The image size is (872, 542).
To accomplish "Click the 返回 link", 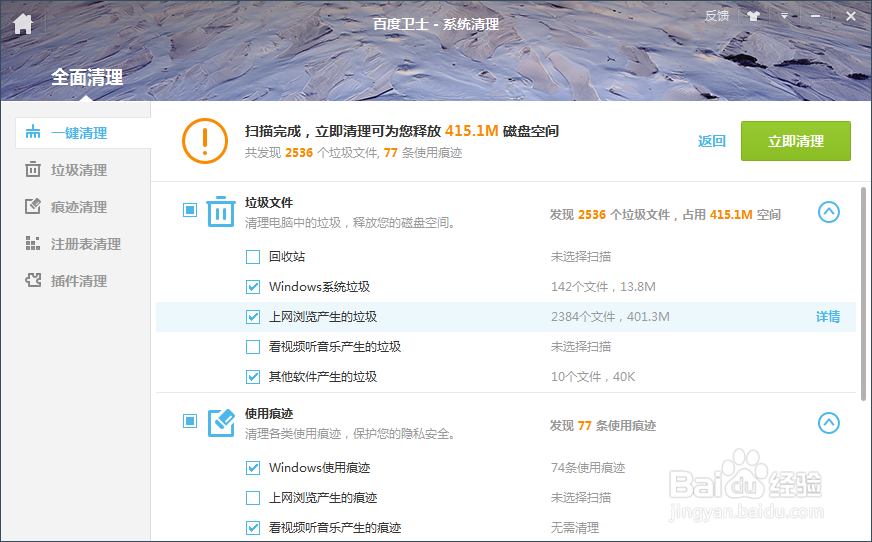I will pos(712,141).
